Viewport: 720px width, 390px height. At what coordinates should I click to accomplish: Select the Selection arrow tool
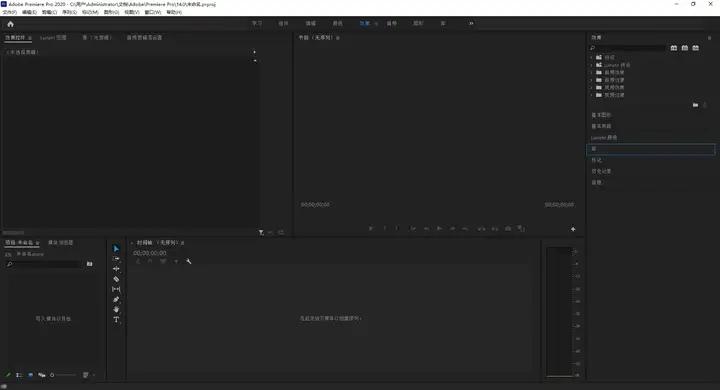tap(116, 249)
